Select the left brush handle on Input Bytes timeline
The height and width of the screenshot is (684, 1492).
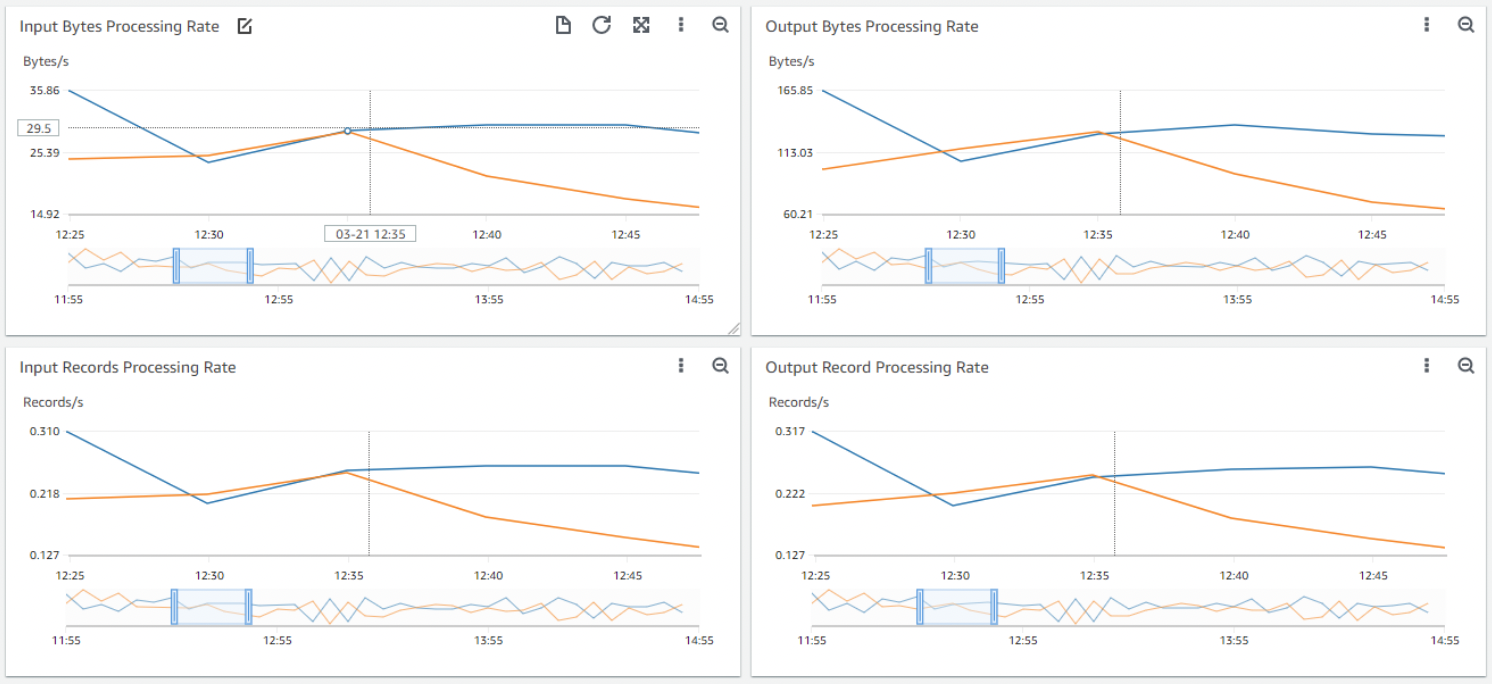[x=176, y=265]
